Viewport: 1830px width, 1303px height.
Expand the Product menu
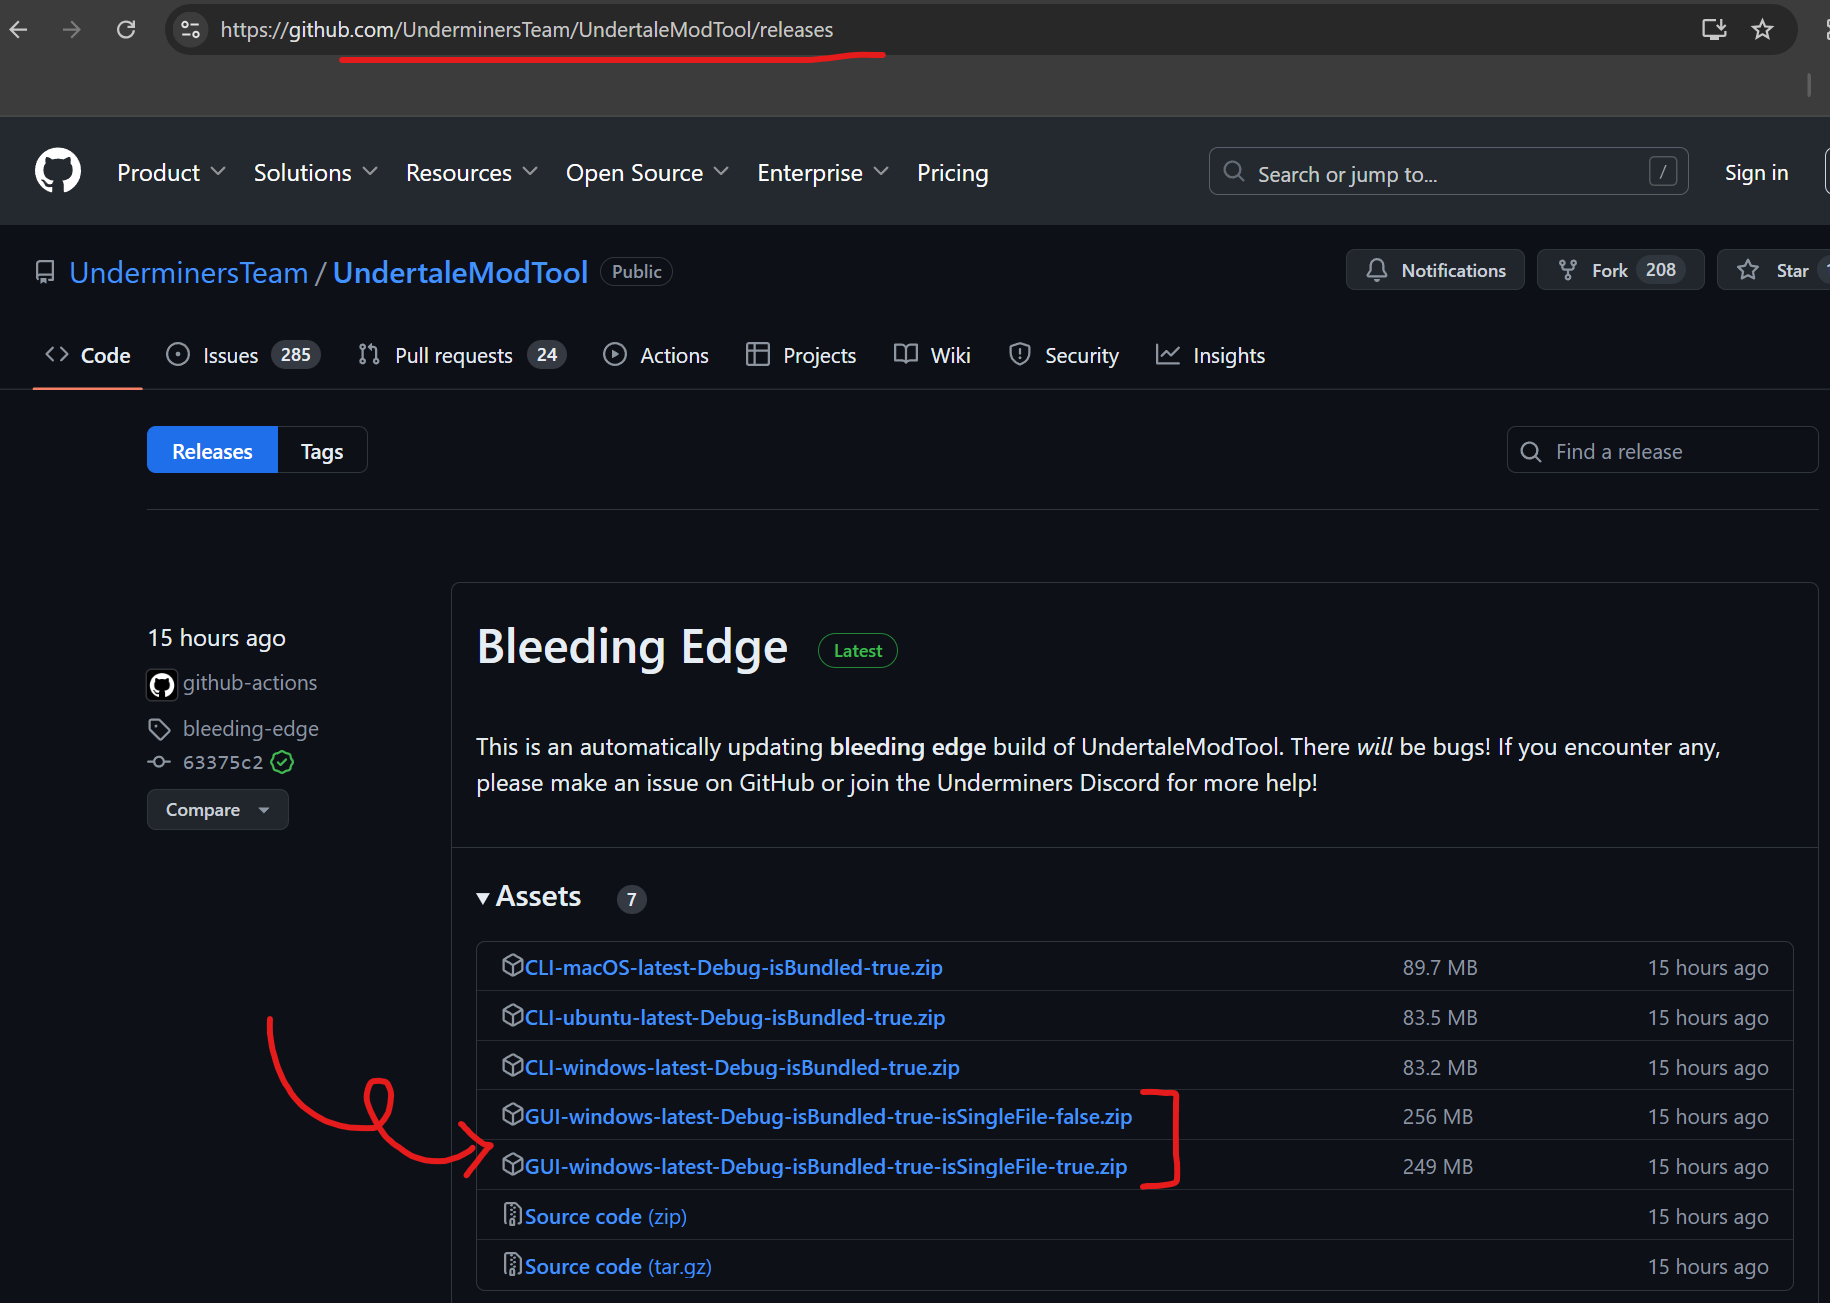pos(171,173)
